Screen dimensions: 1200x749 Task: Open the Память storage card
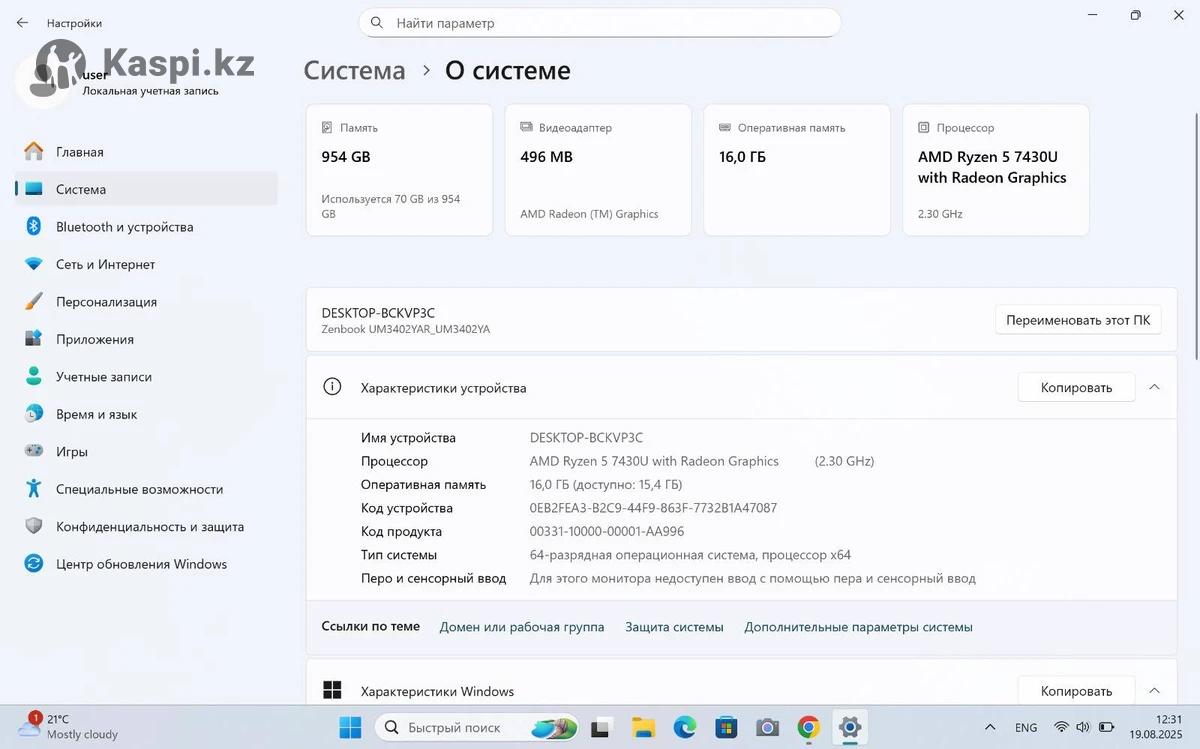(x=399, y=170)
